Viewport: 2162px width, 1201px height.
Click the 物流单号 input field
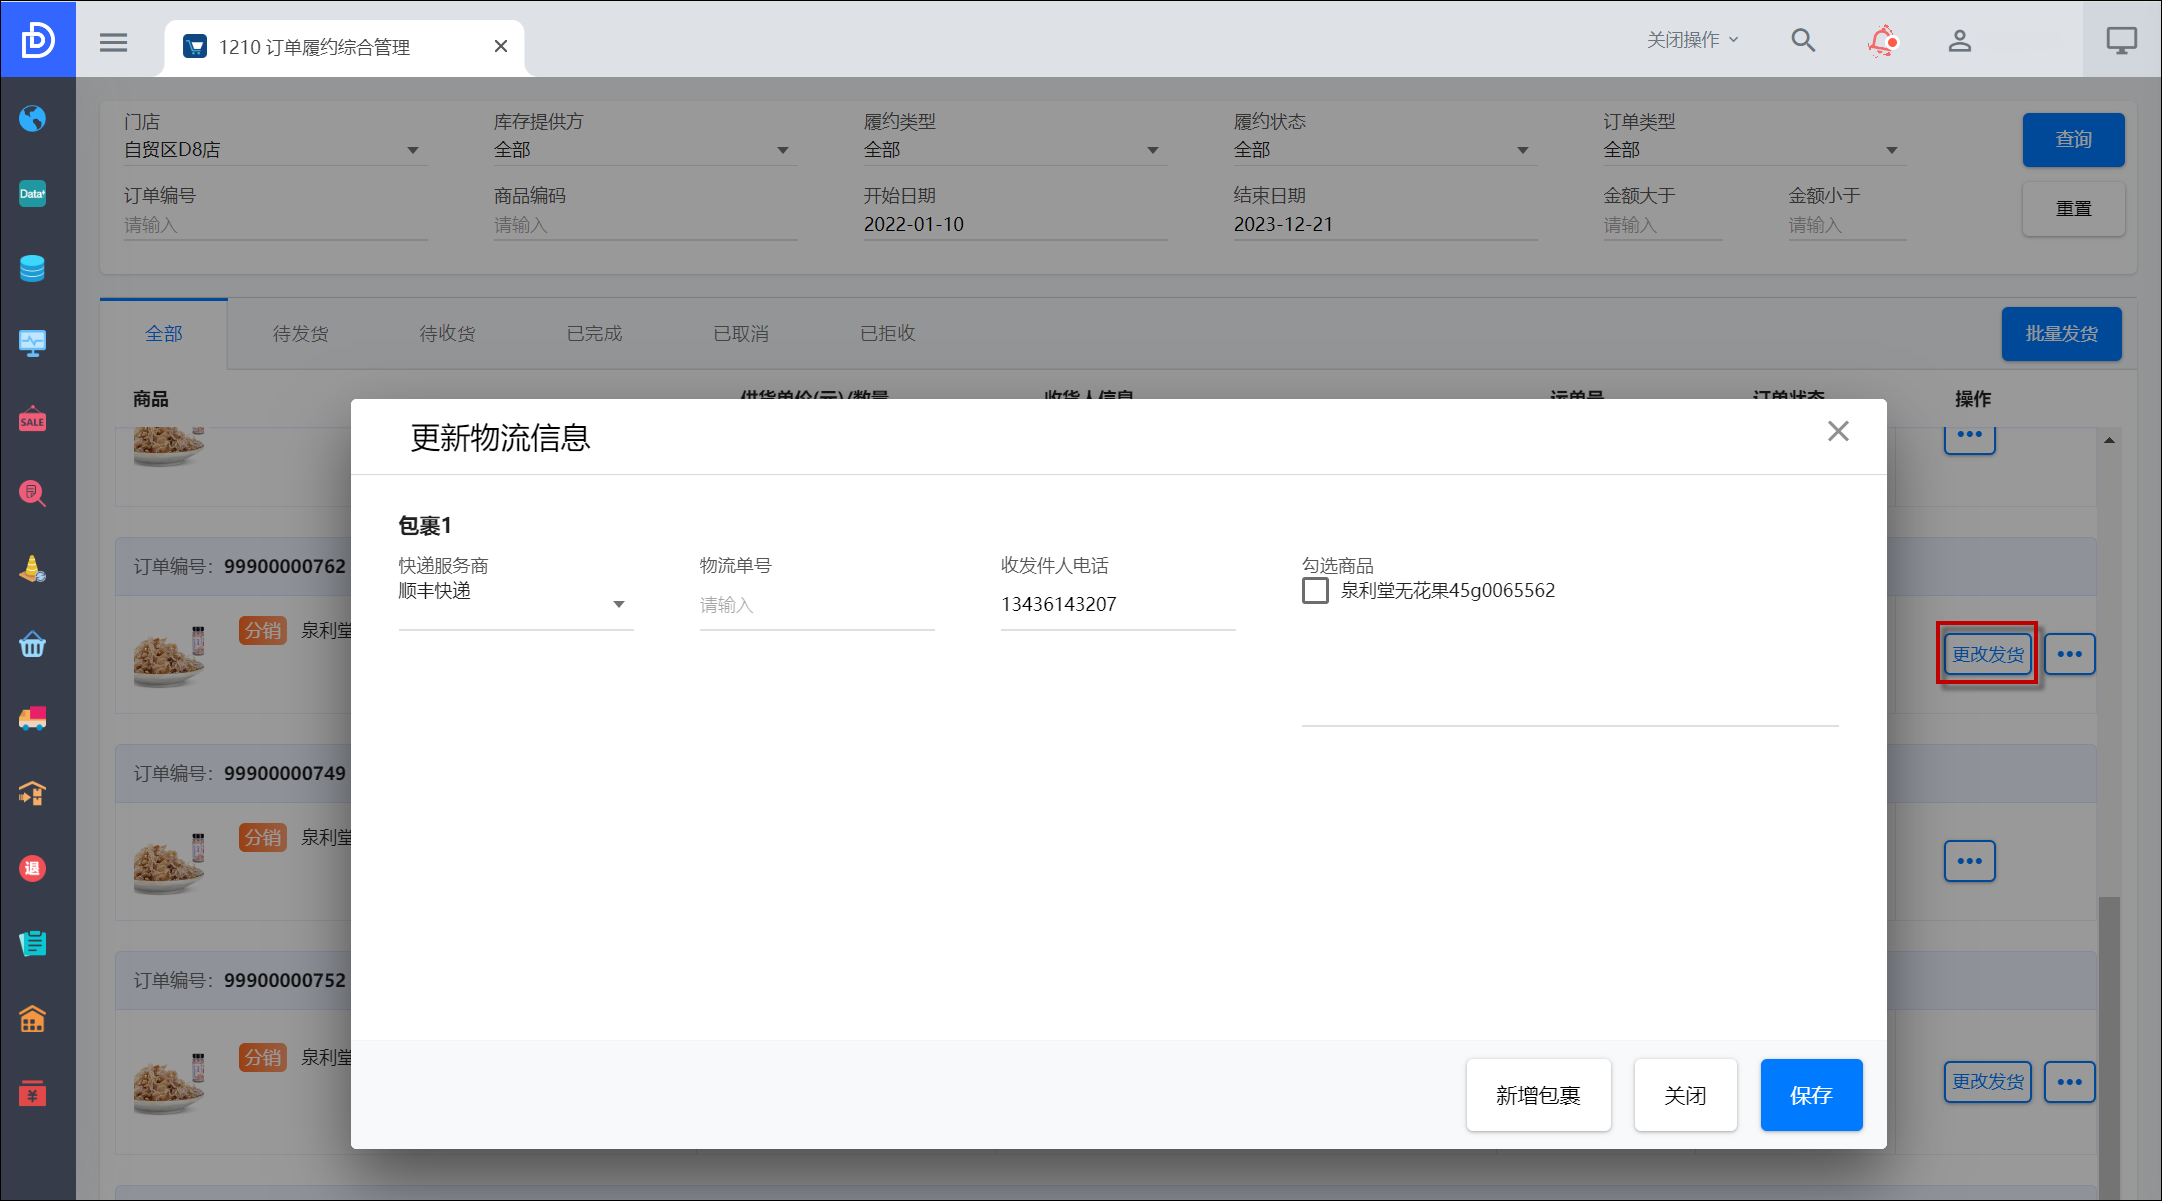coord(815,605)
